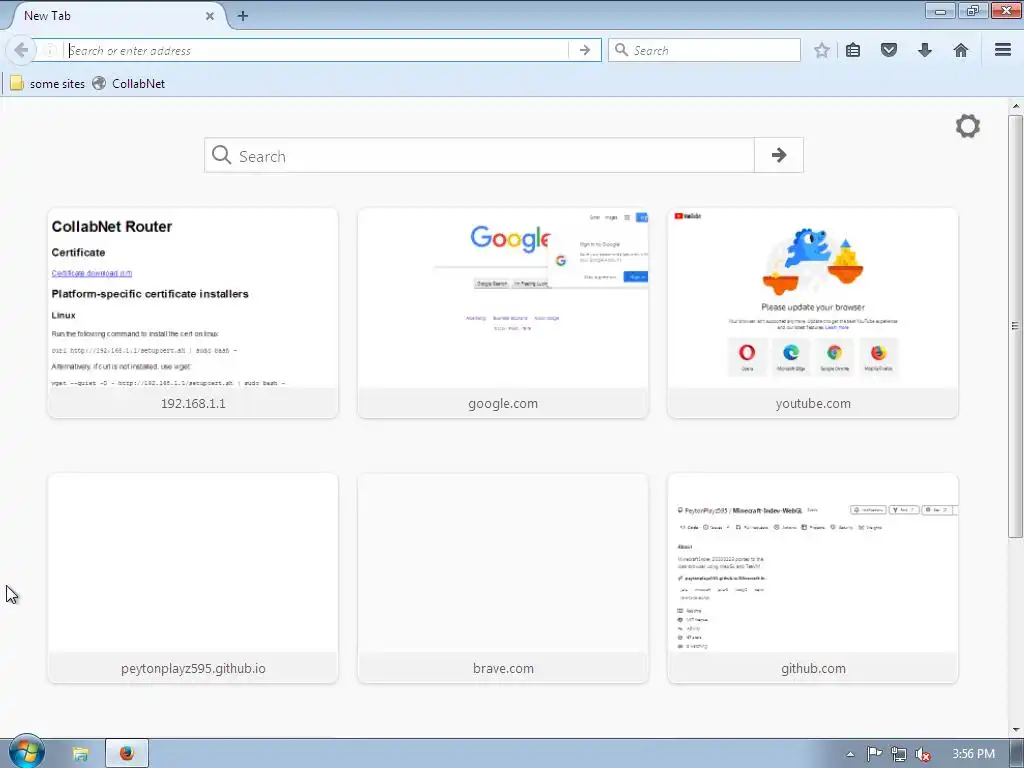
Task: Go to the Home page icon
Action: coord(961,50)
